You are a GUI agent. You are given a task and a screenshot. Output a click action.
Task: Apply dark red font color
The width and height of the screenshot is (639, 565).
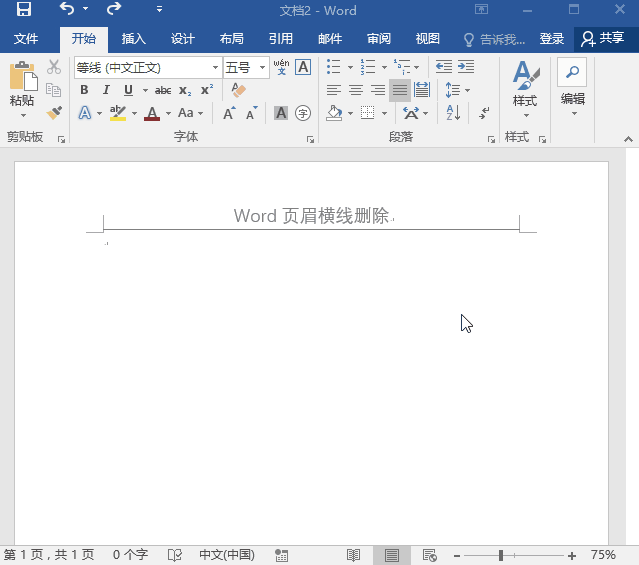[152, 113]
